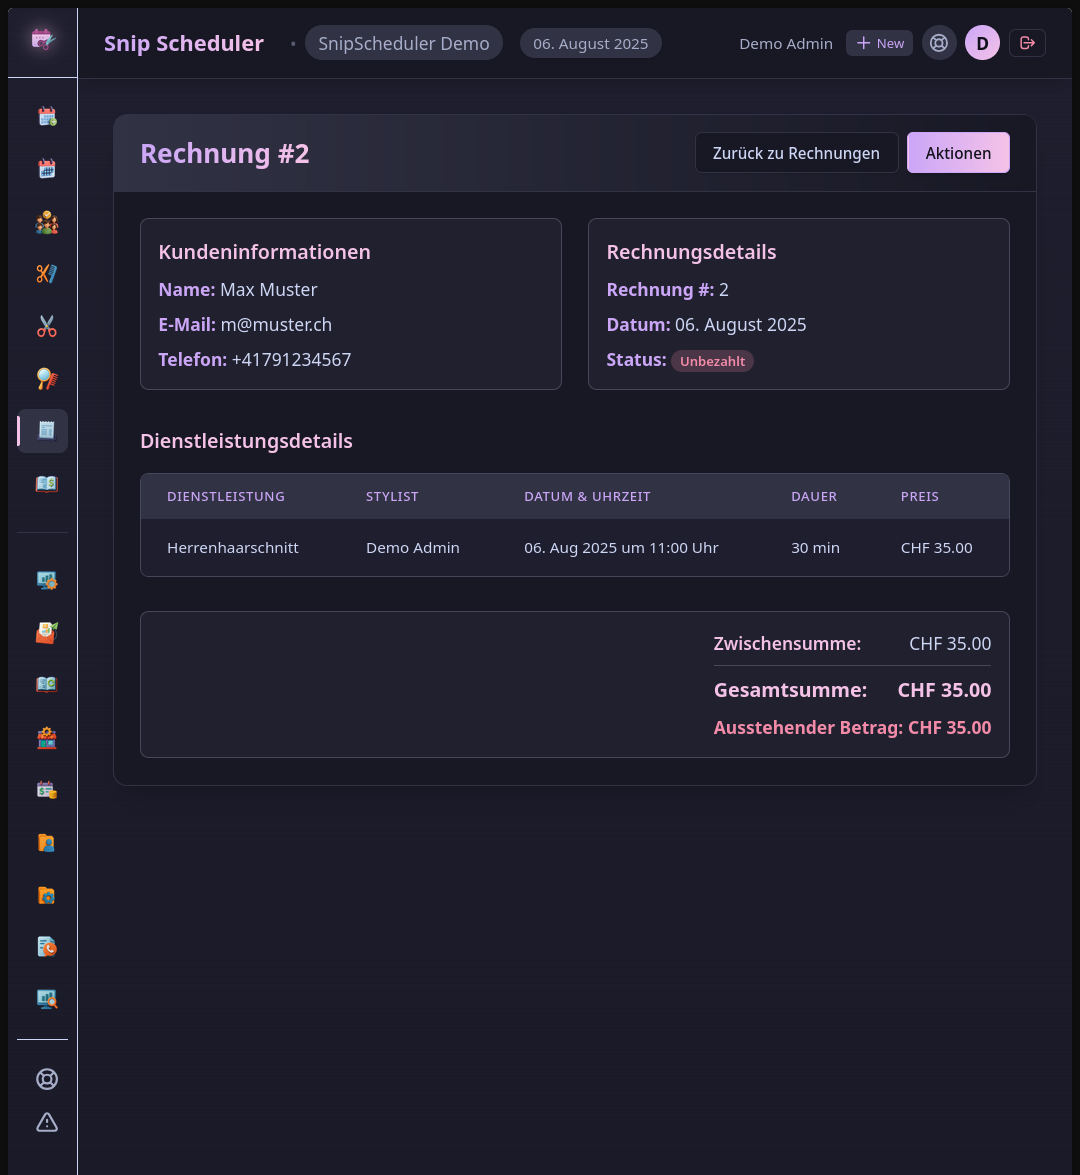This screenshot has width=1080, height=1175.
Task: Open the New creation menu
Action: (x=879, y=43)
